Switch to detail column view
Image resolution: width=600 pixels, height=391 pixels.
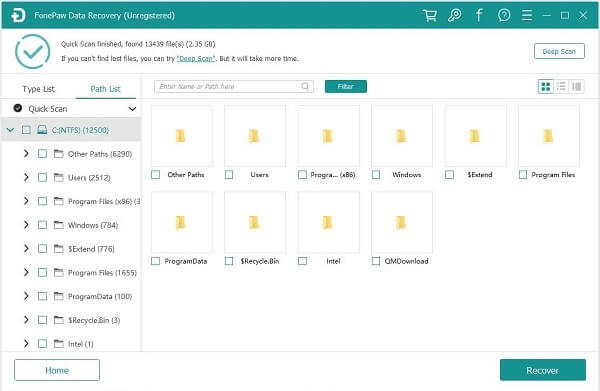(x=577, y=87)
